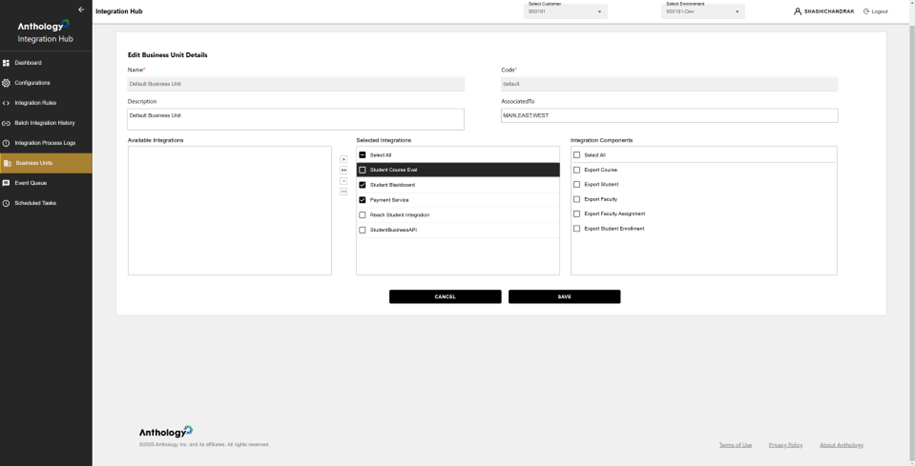Open Configurations via its gear icon
Viewport: 915px width, 466px height.
(x=6, y=83)
